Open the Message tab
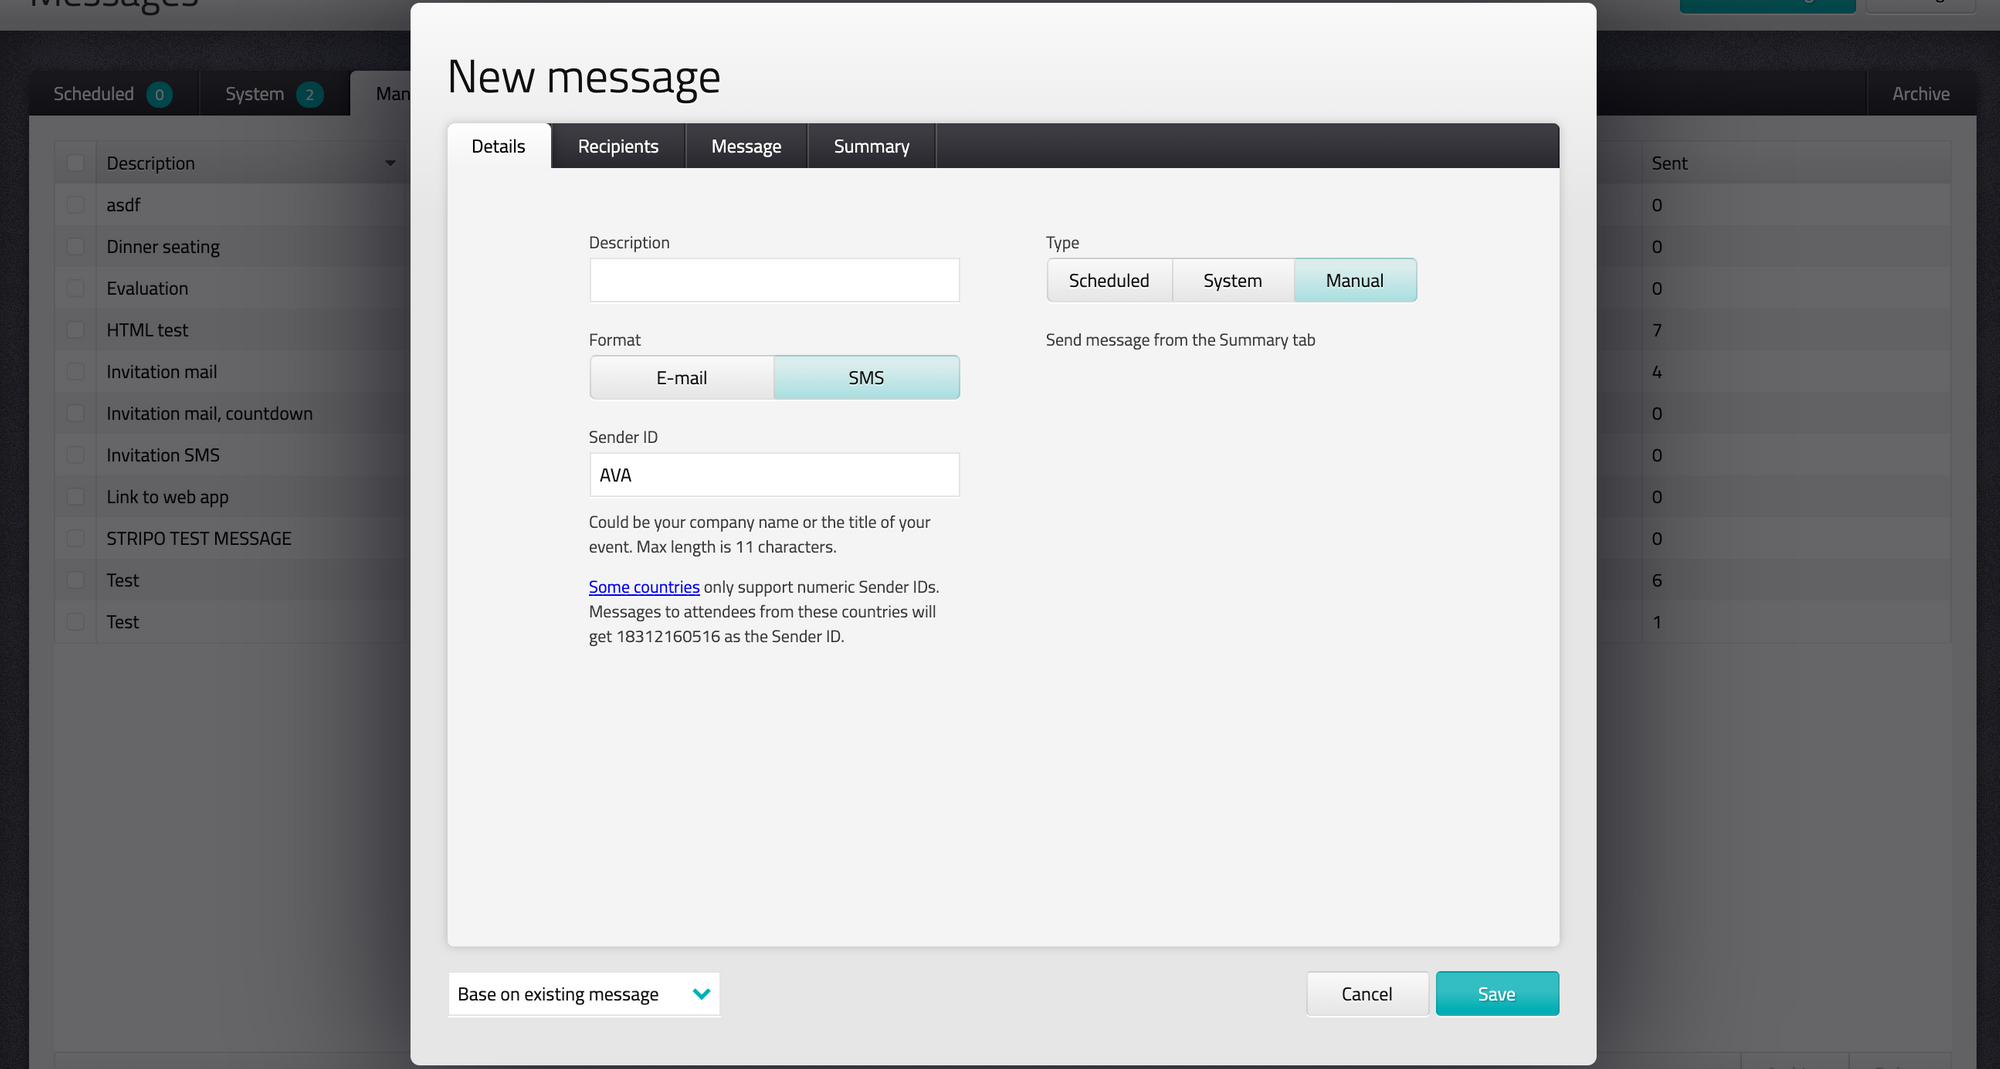Screen dimensions: 2000x1069 [x=746, y=147]
